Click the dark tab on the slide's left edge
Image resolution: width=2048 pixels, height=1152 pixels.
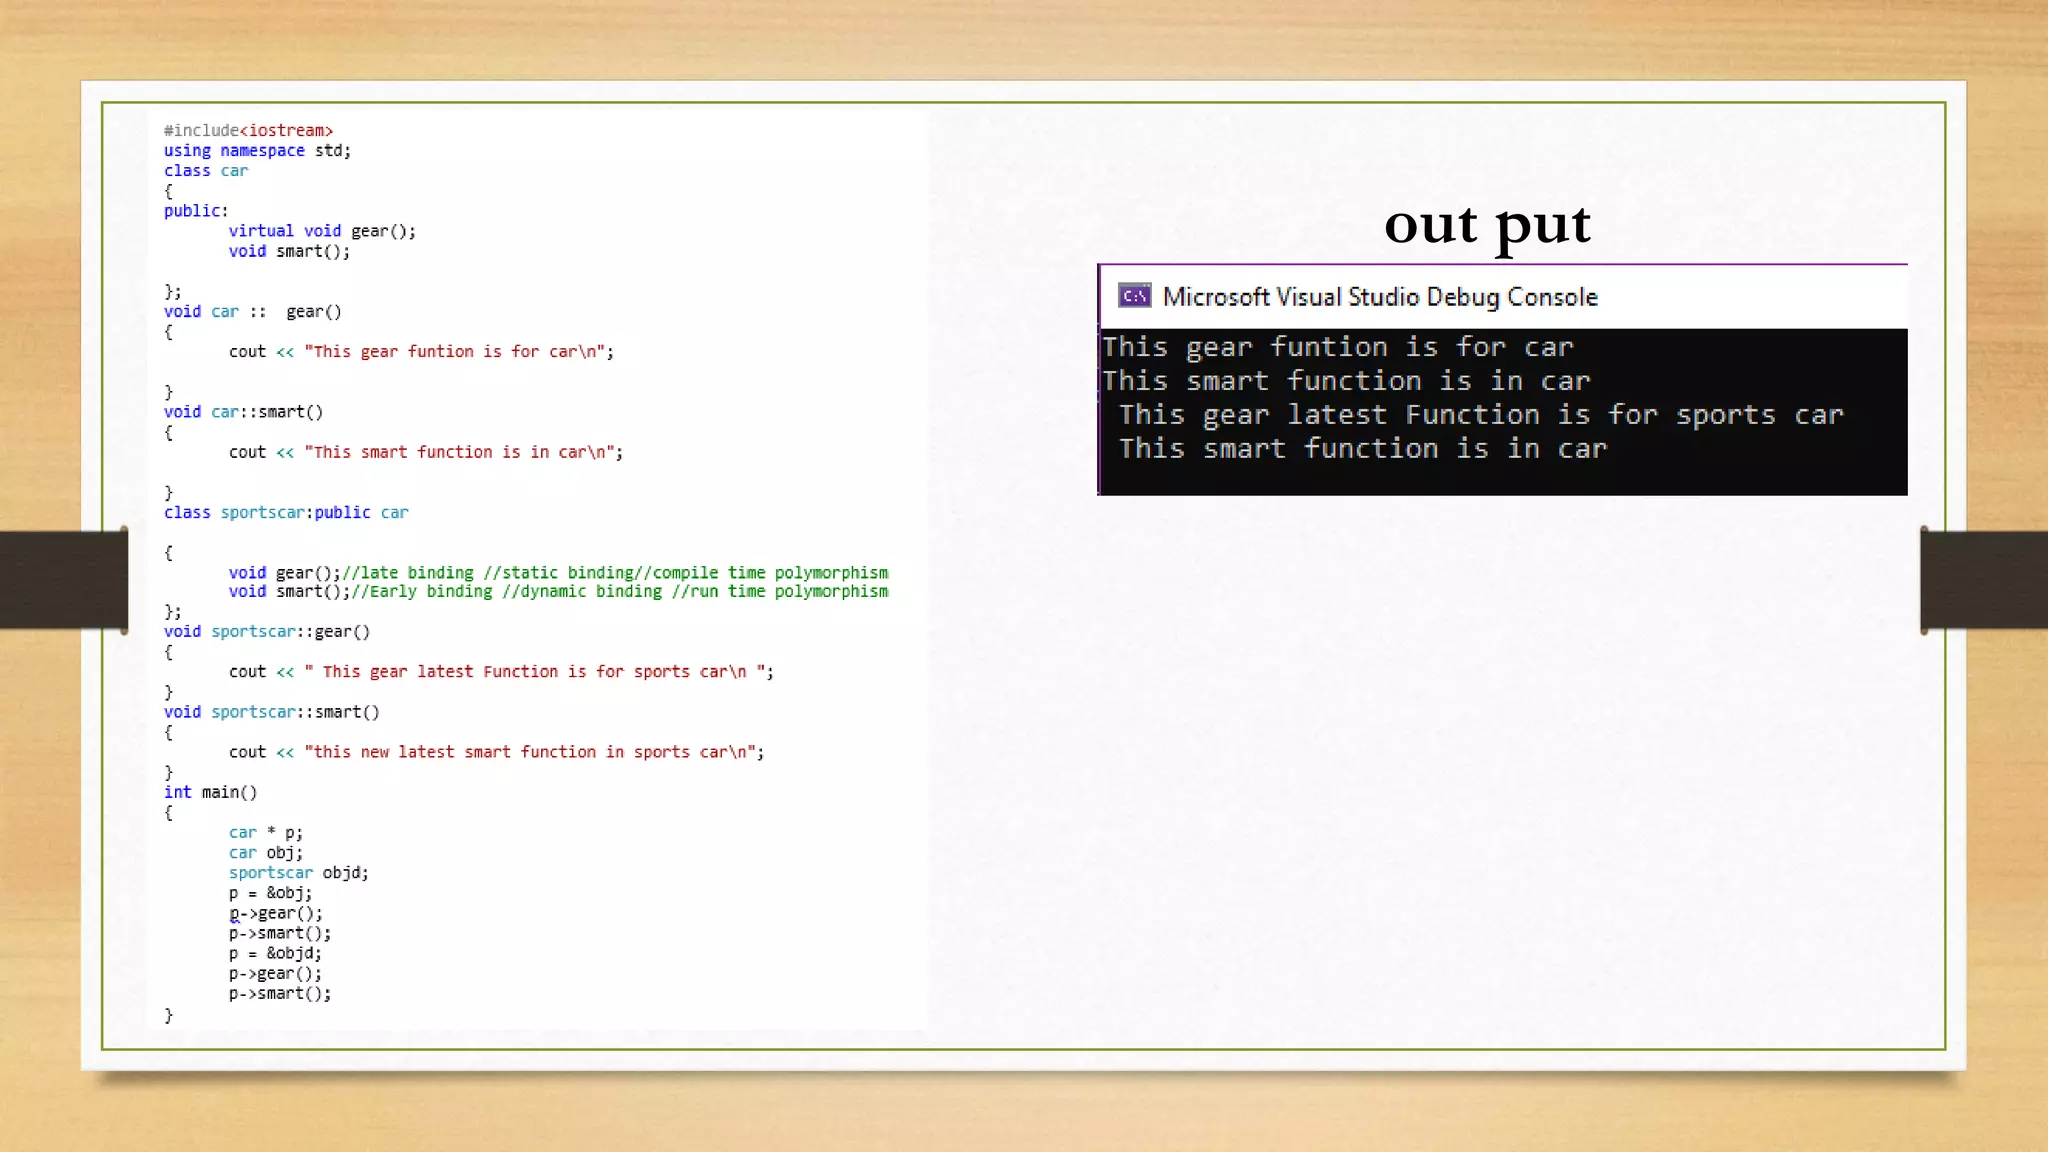click(64, 580)
